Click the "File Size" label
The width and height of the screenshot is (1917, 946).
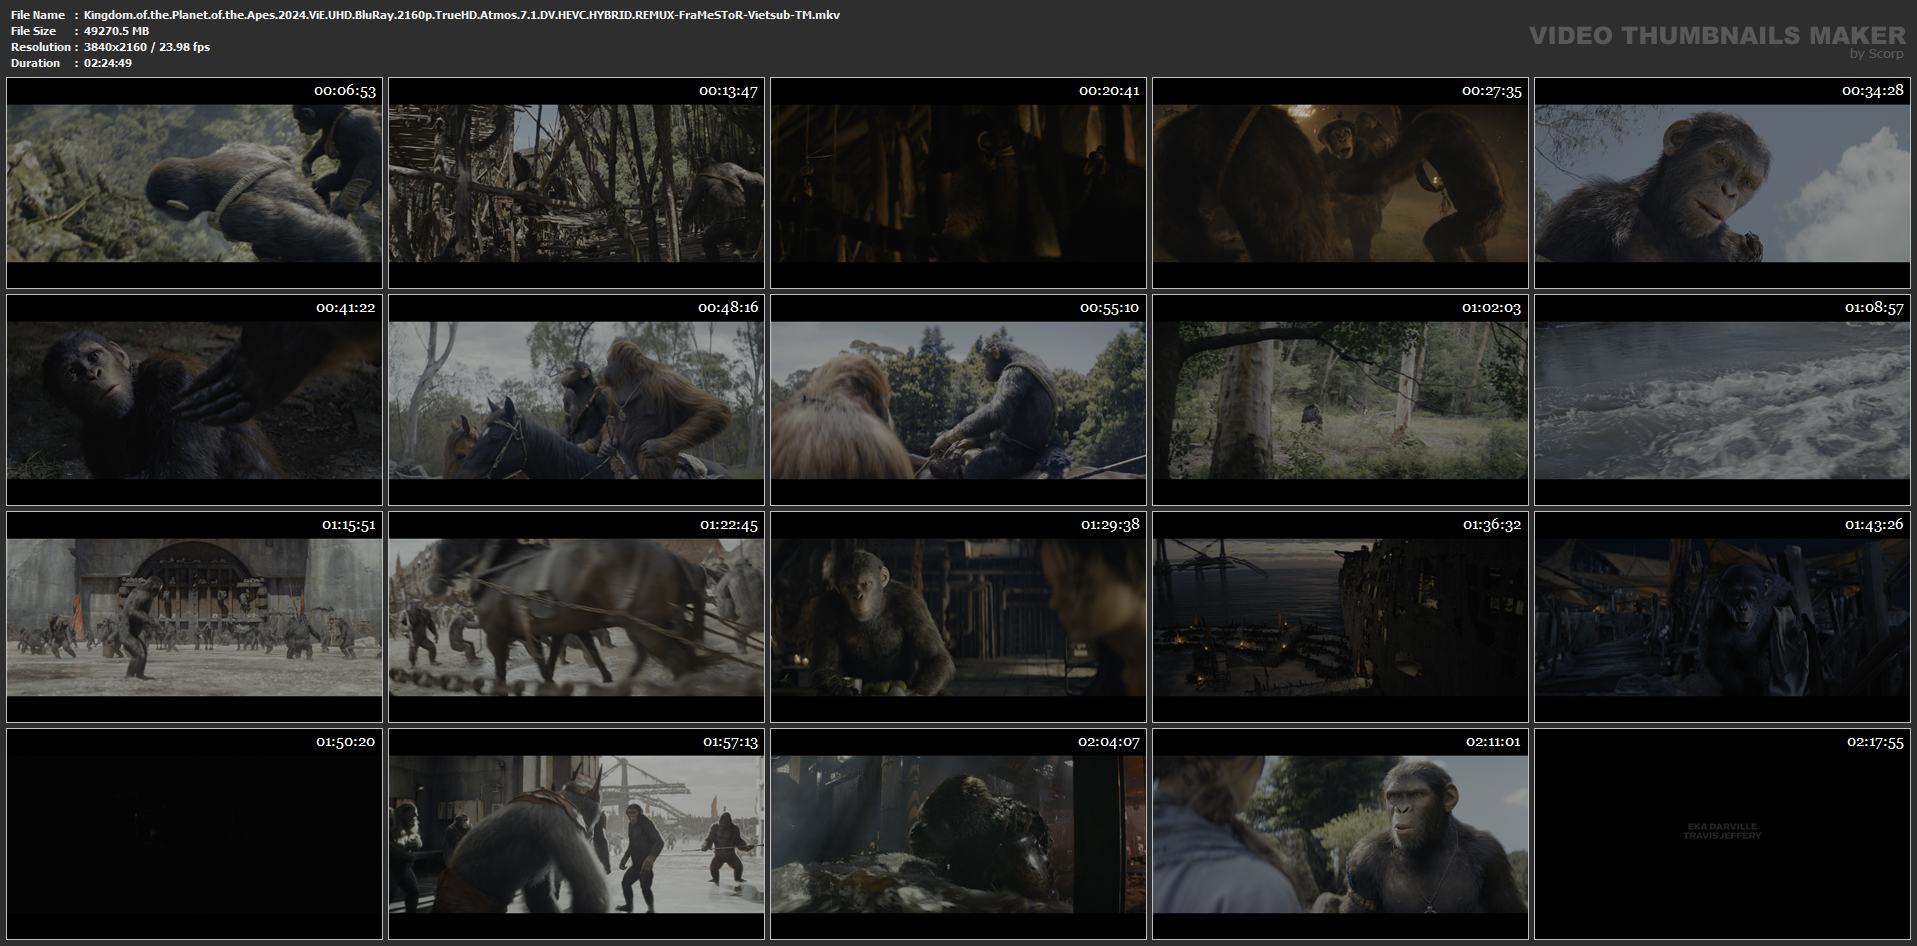[34, 31]
